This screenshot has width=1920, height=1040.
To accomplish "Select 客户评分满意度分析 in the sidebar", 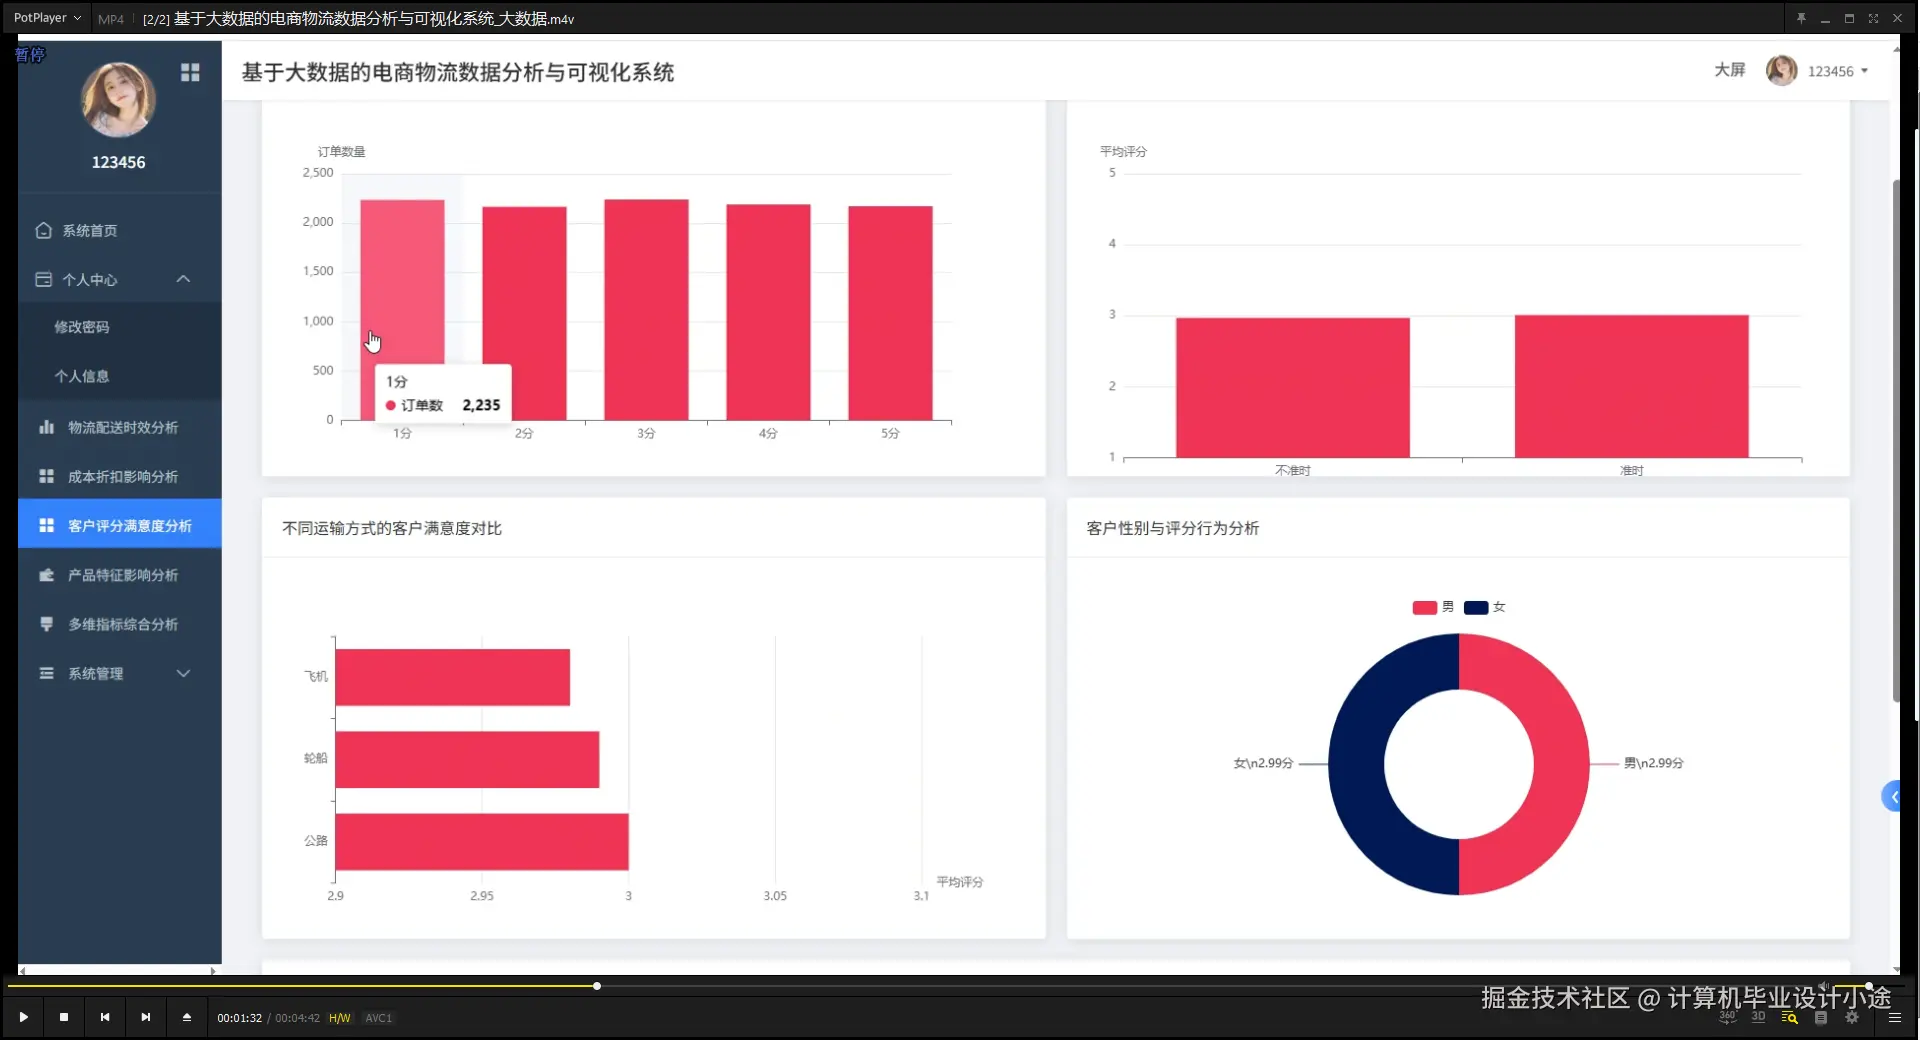I will tap(128, 525).
